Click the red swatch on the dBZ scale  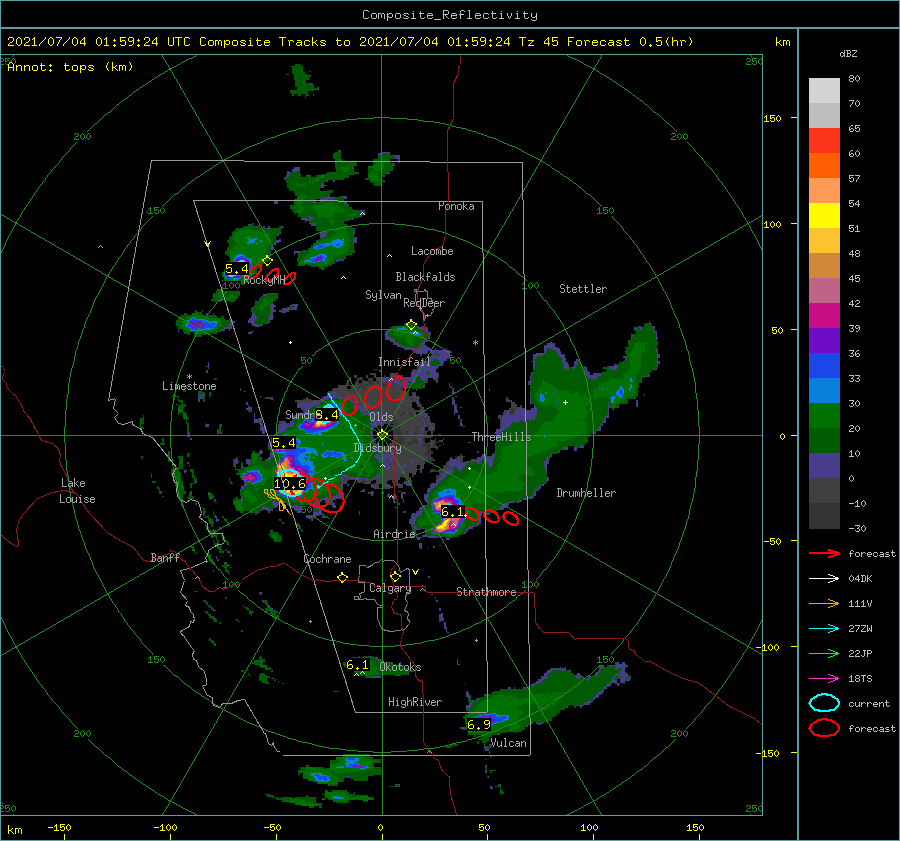click(x=824, y=141)
